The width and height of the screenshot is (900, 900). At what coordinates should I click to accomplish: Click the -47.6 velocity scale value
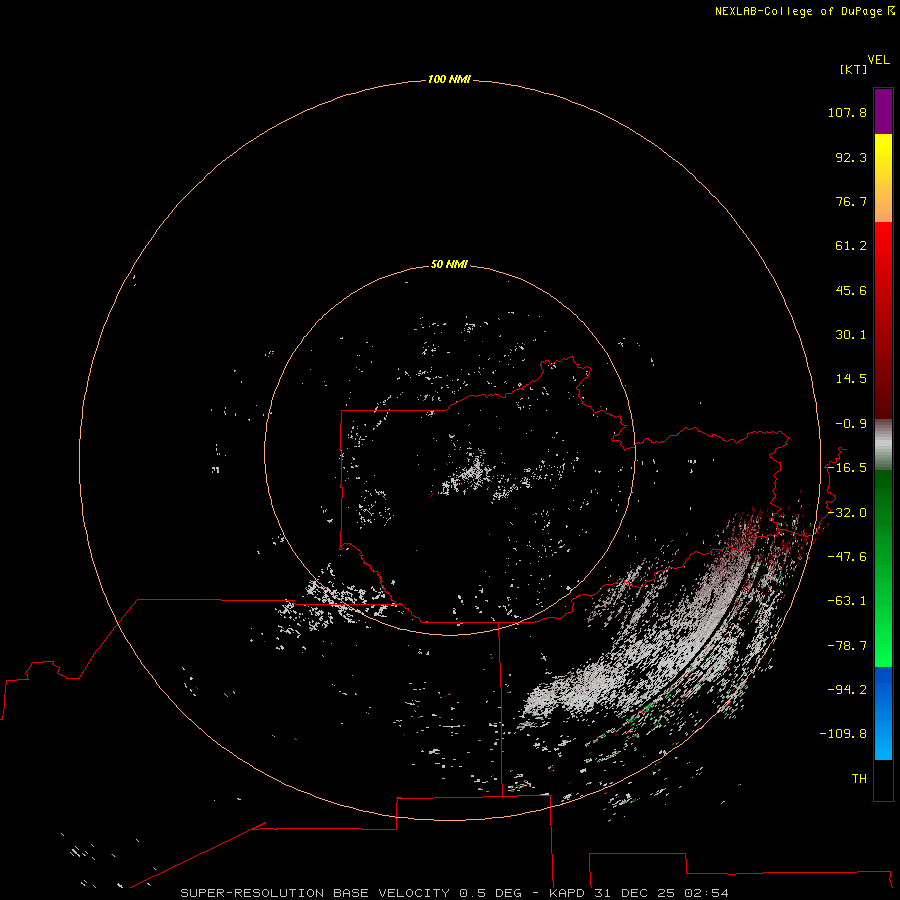[847, 557]
